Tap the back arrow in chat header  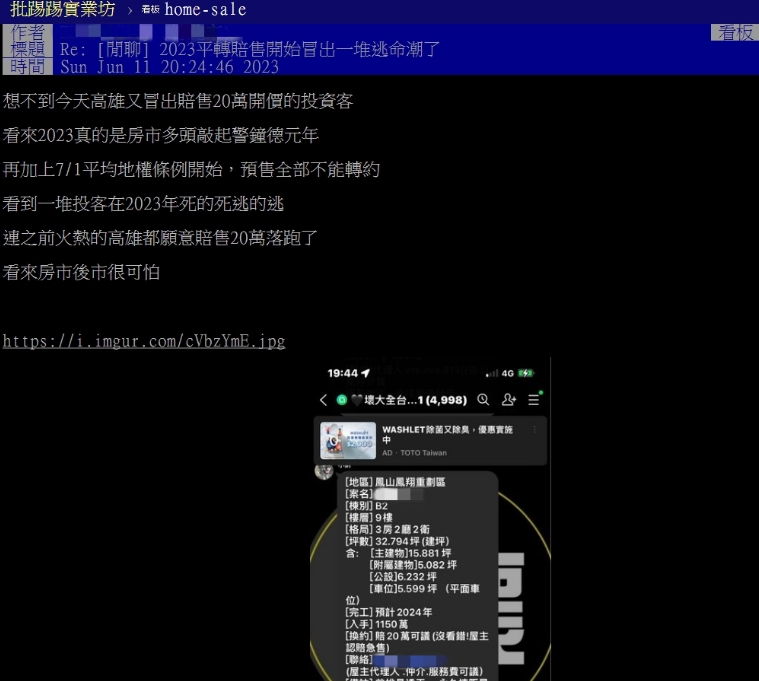click(x=323, y=400)
